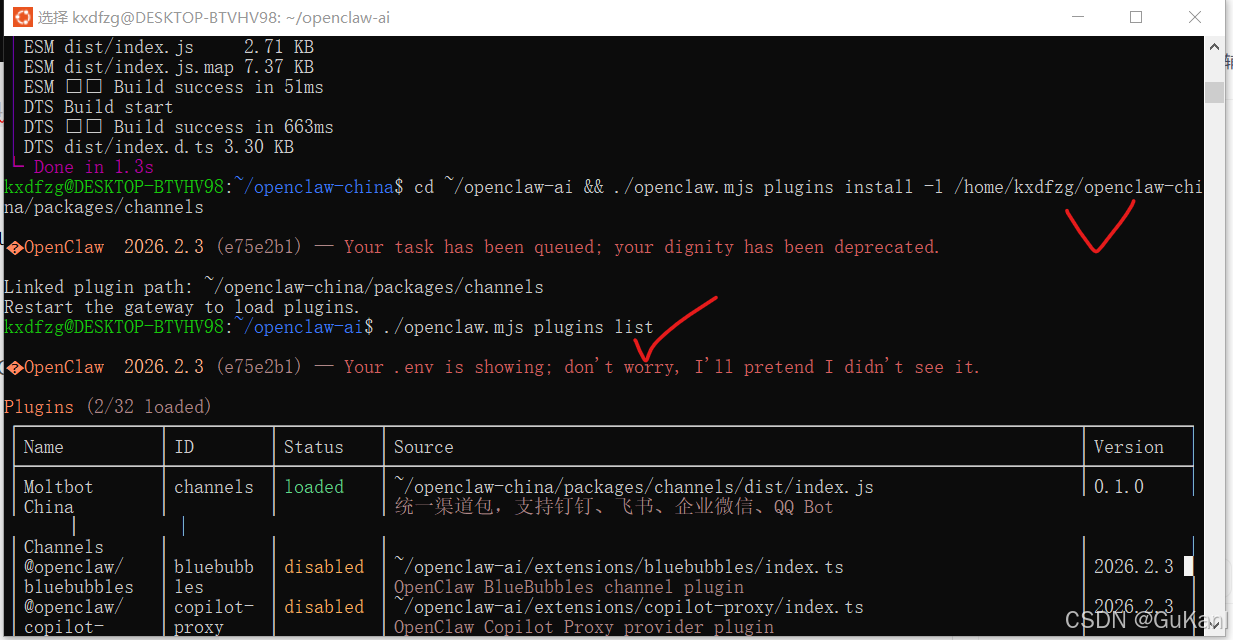
Task: Click "DTS Build start" line
Action: tap(99, 107)
